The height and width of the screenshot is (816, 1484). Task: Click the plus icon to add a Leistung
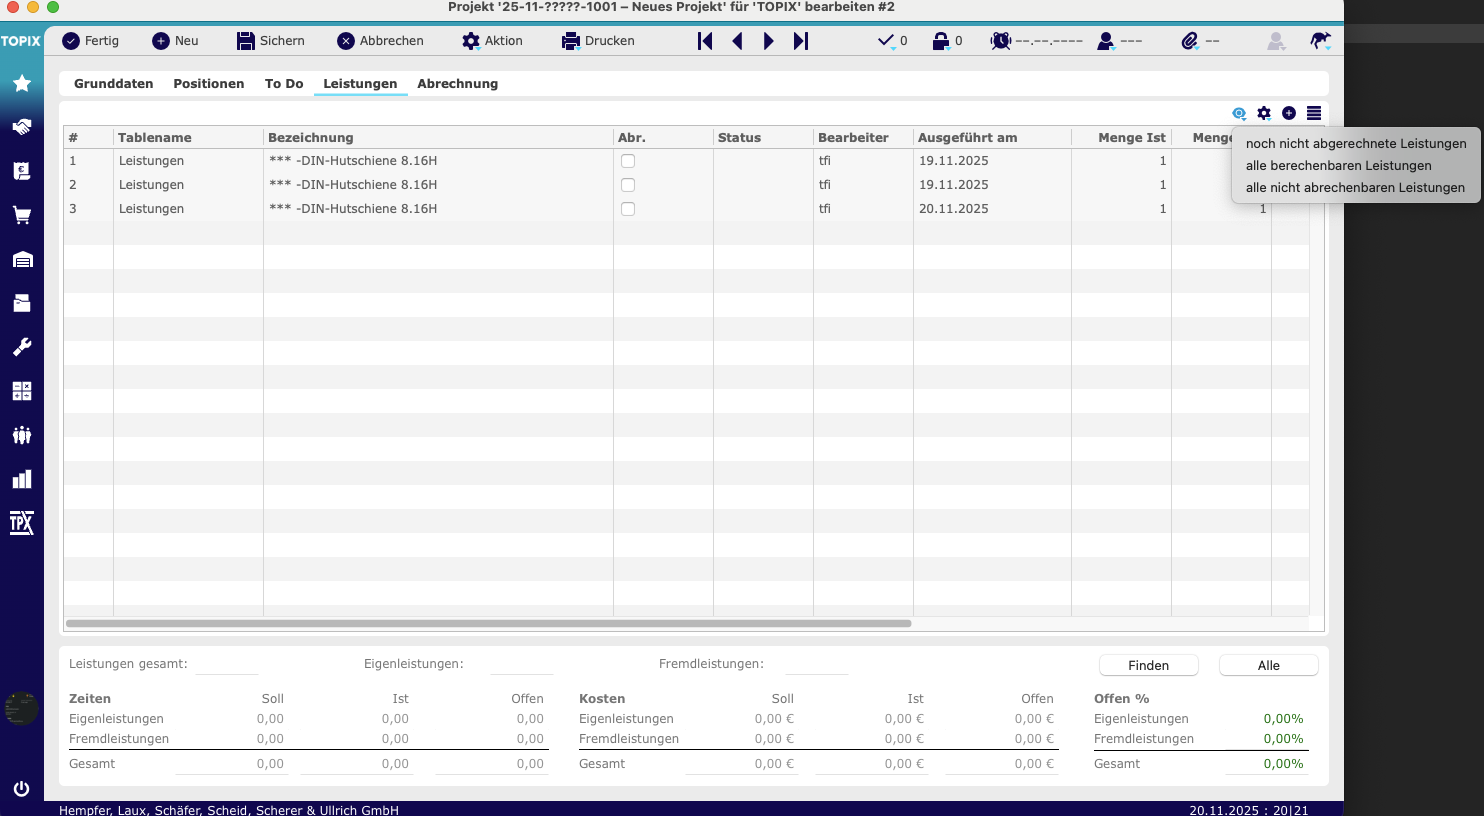(1289, 114)
